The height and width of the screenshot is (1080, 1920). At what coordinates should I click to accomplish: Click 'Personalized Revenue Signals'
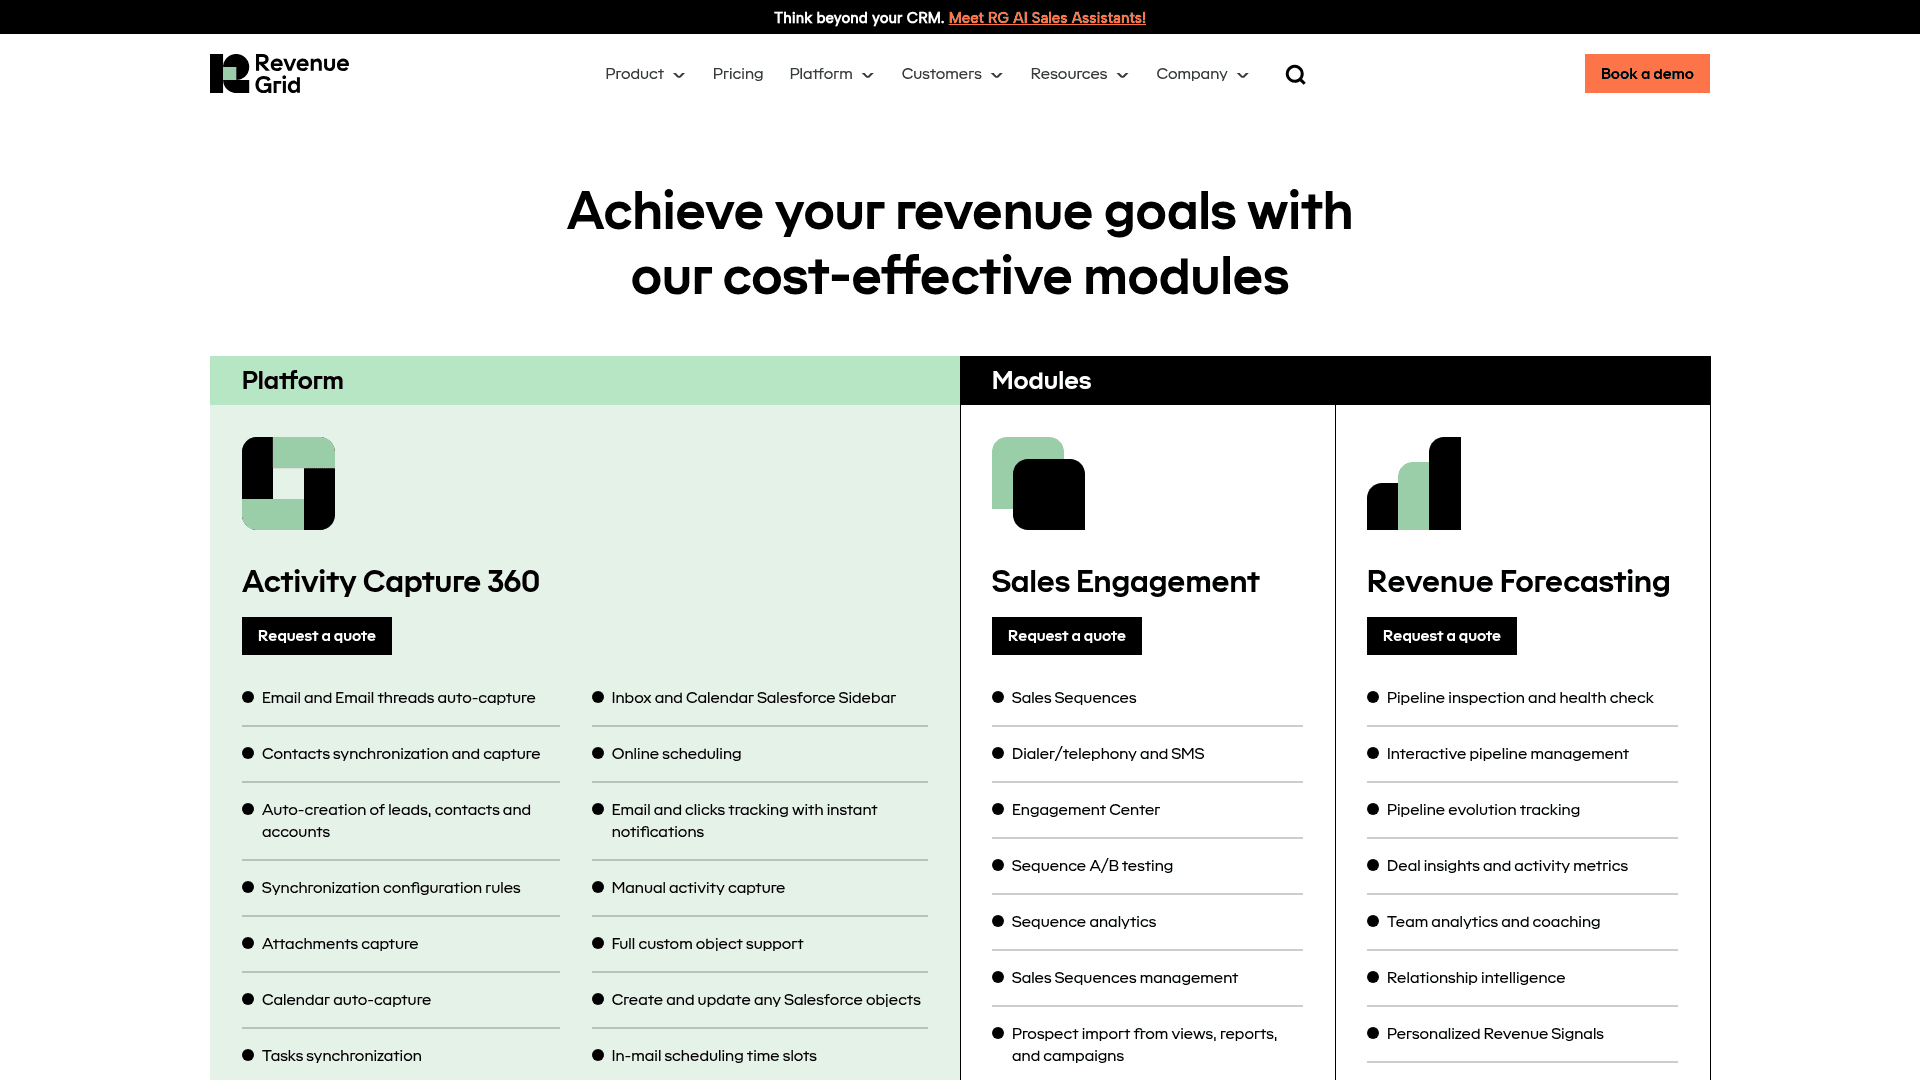(x=1495, y=1034)
